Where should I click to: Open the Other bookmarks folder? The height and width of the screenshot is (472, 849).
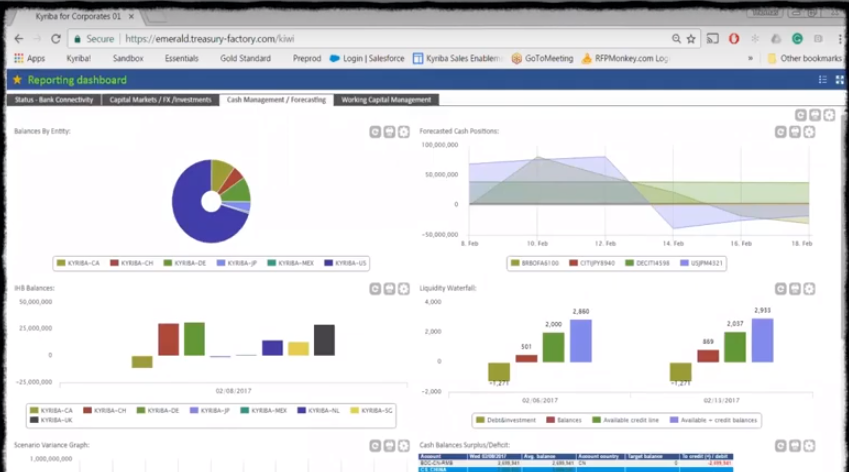pos(805,58)
